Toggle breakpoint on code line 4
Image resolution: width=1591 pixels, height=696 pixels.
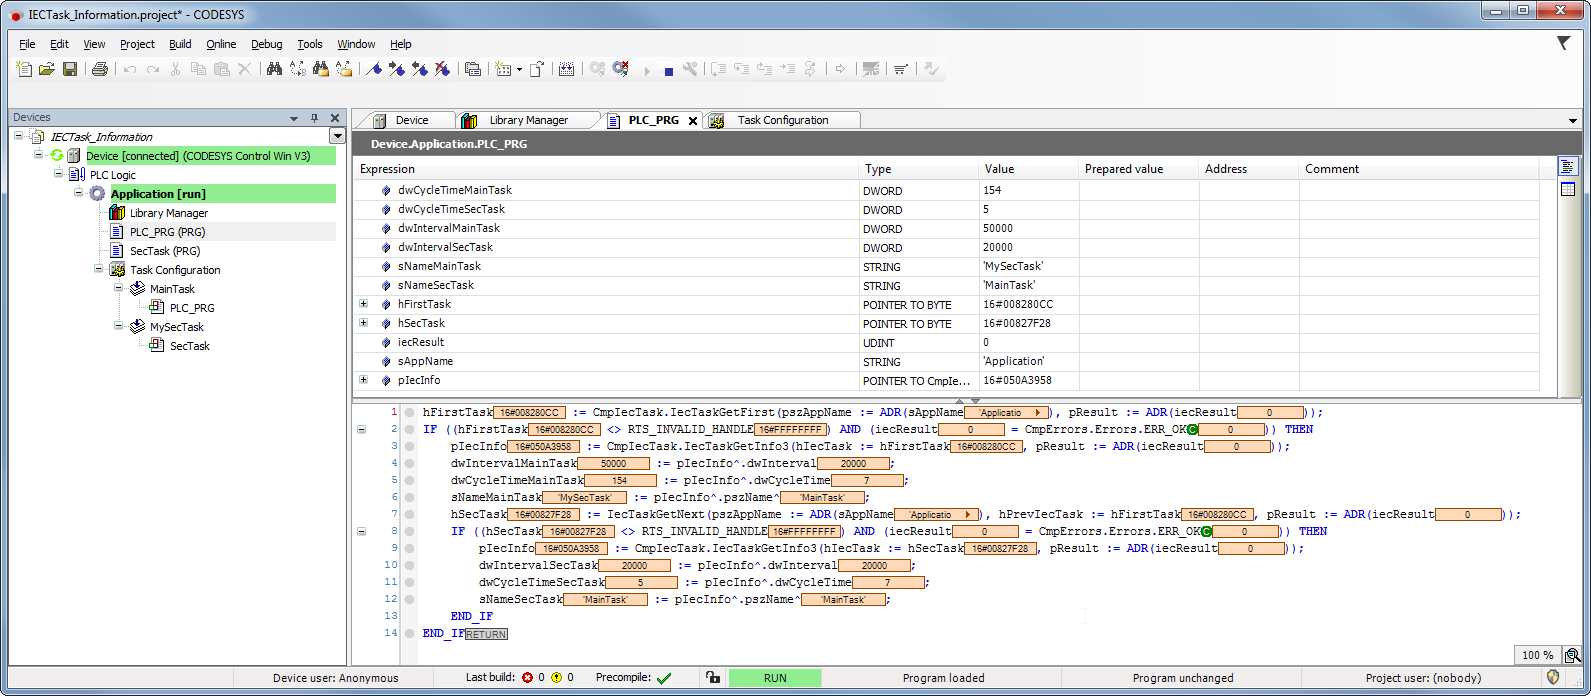(x=410, y=463)
